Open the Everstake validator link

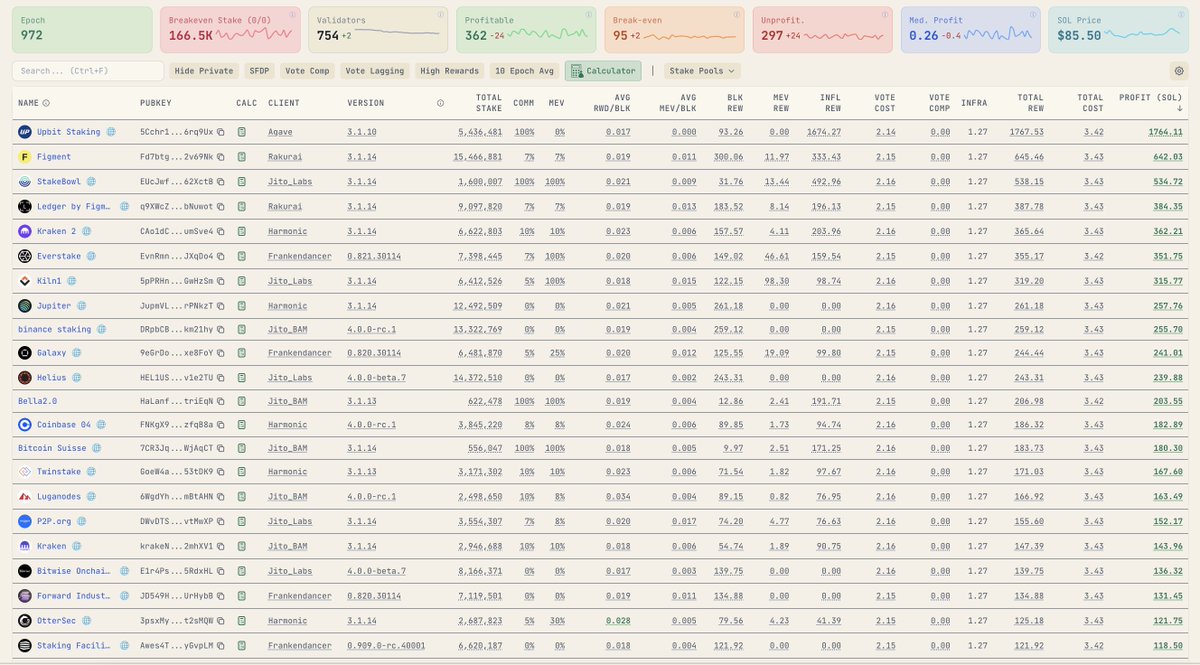click(59, 256)
